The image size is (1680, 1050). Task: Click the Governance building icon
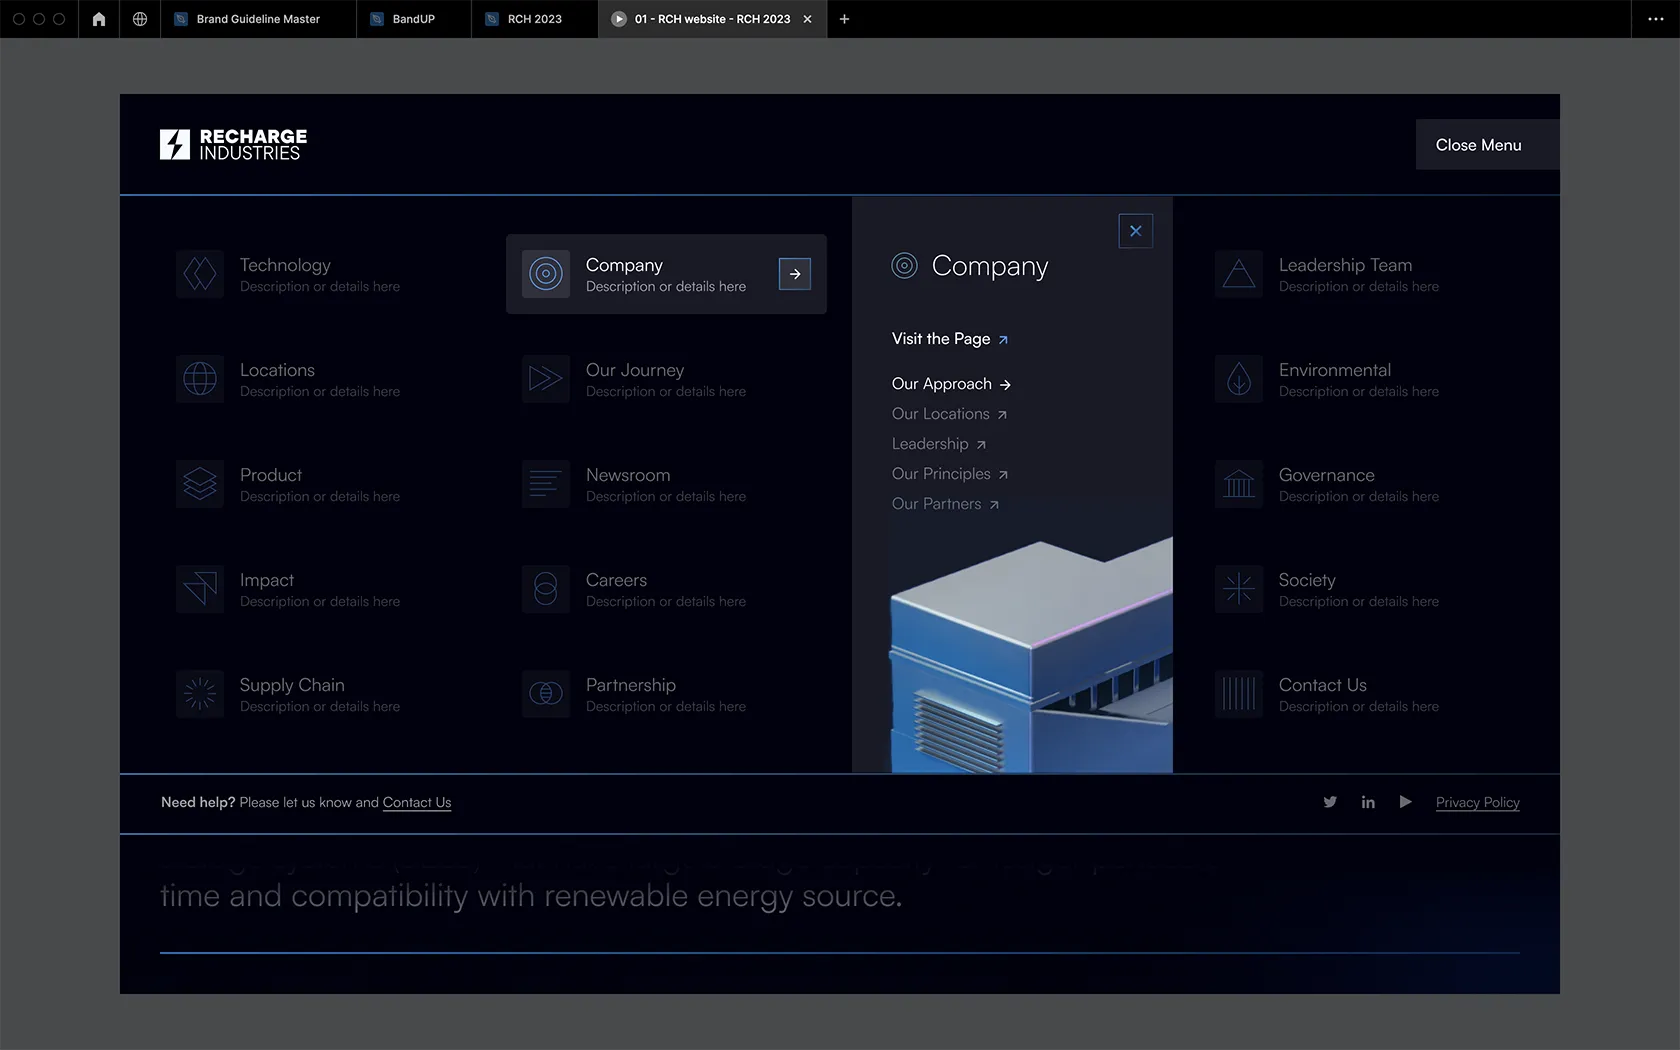coord(1238,484)
